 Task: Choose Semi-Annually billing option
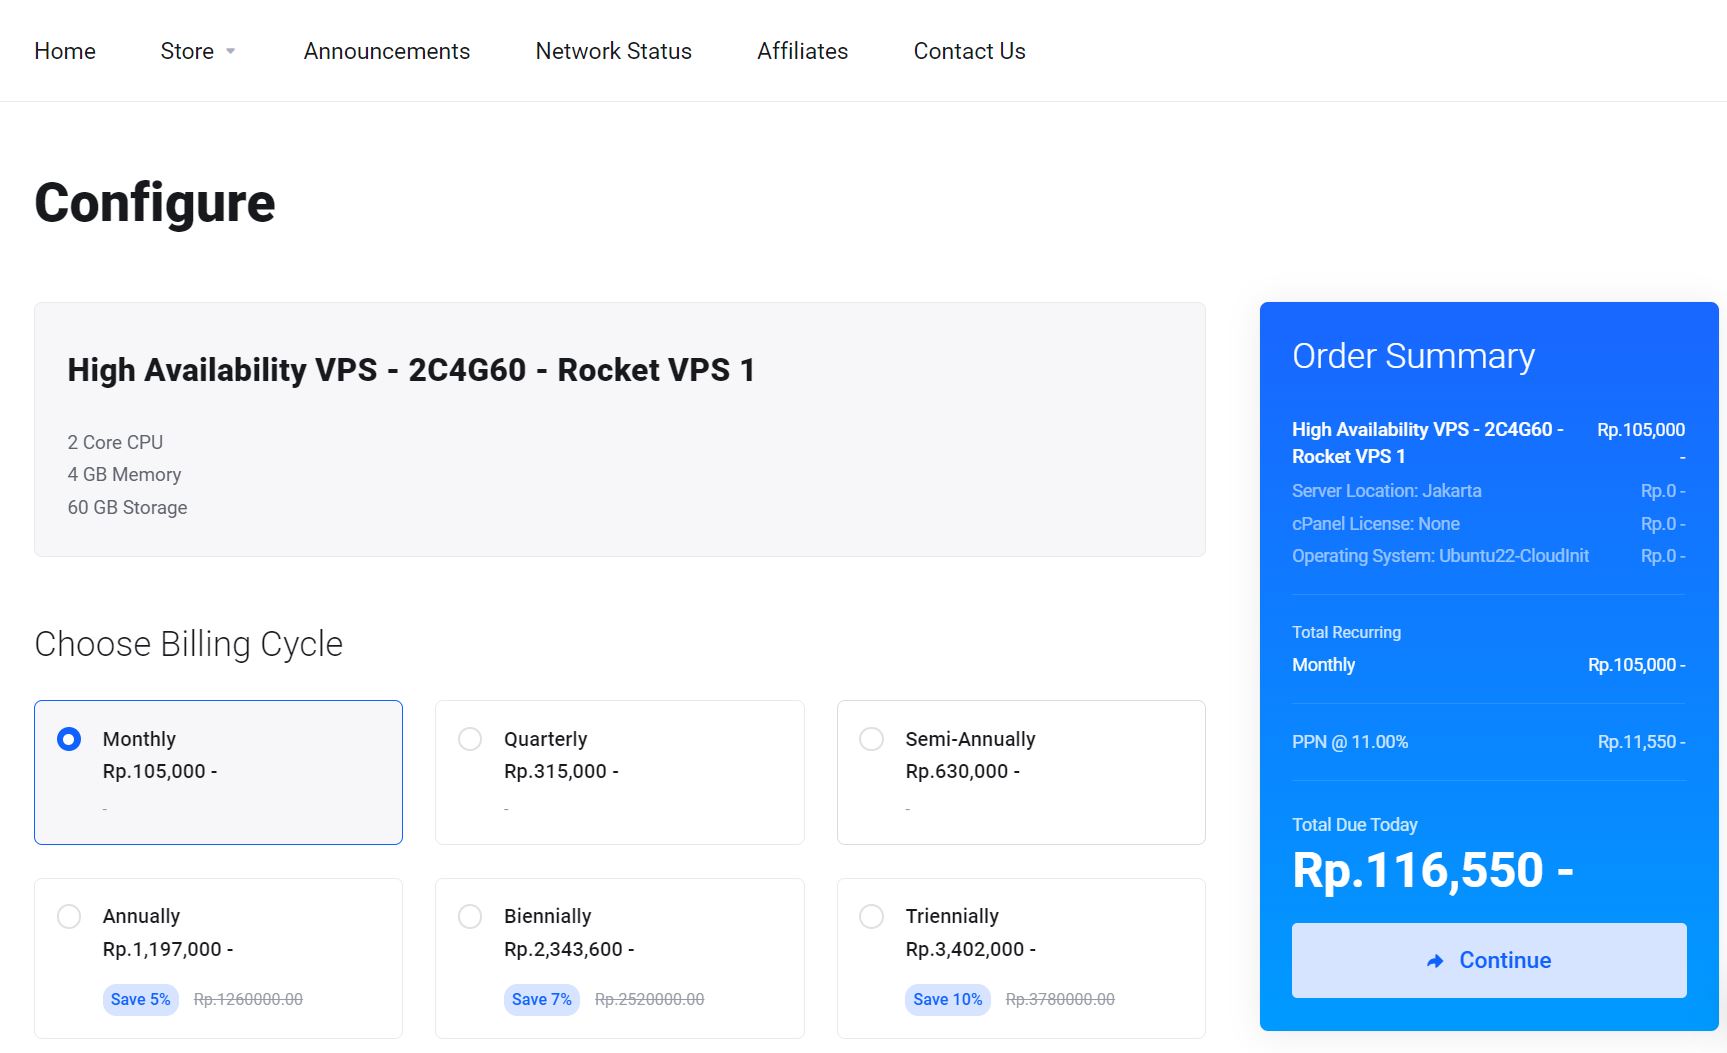click(872, 739)
